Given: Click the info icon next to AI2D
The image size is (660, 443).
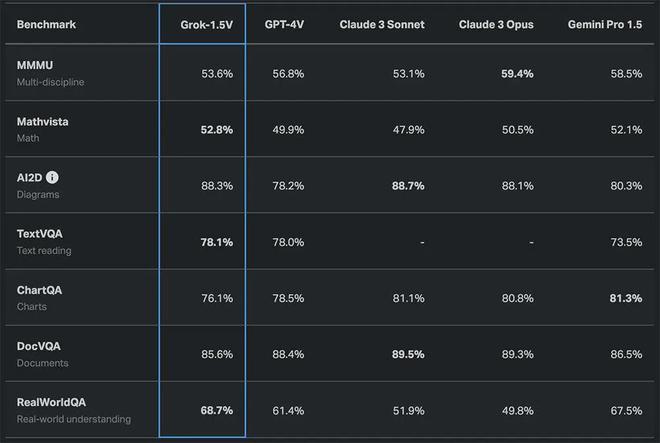Looking at the screenshot, I should (53, 177).
